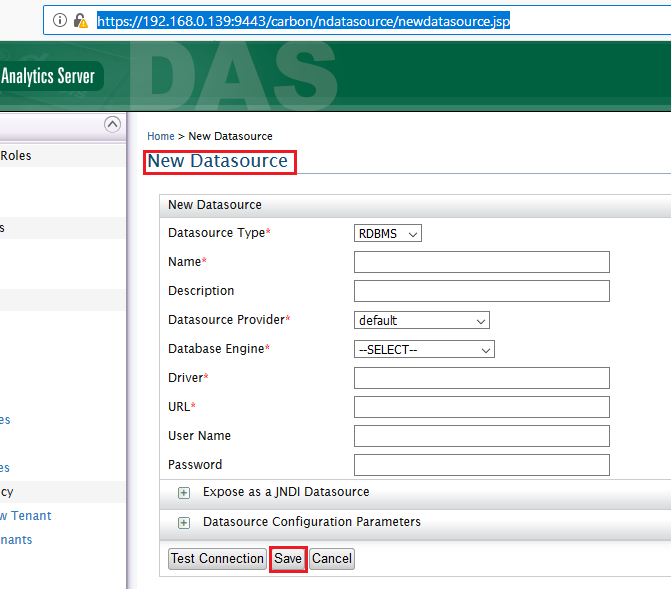Click the Cancel button

click(x=332, y=559)
